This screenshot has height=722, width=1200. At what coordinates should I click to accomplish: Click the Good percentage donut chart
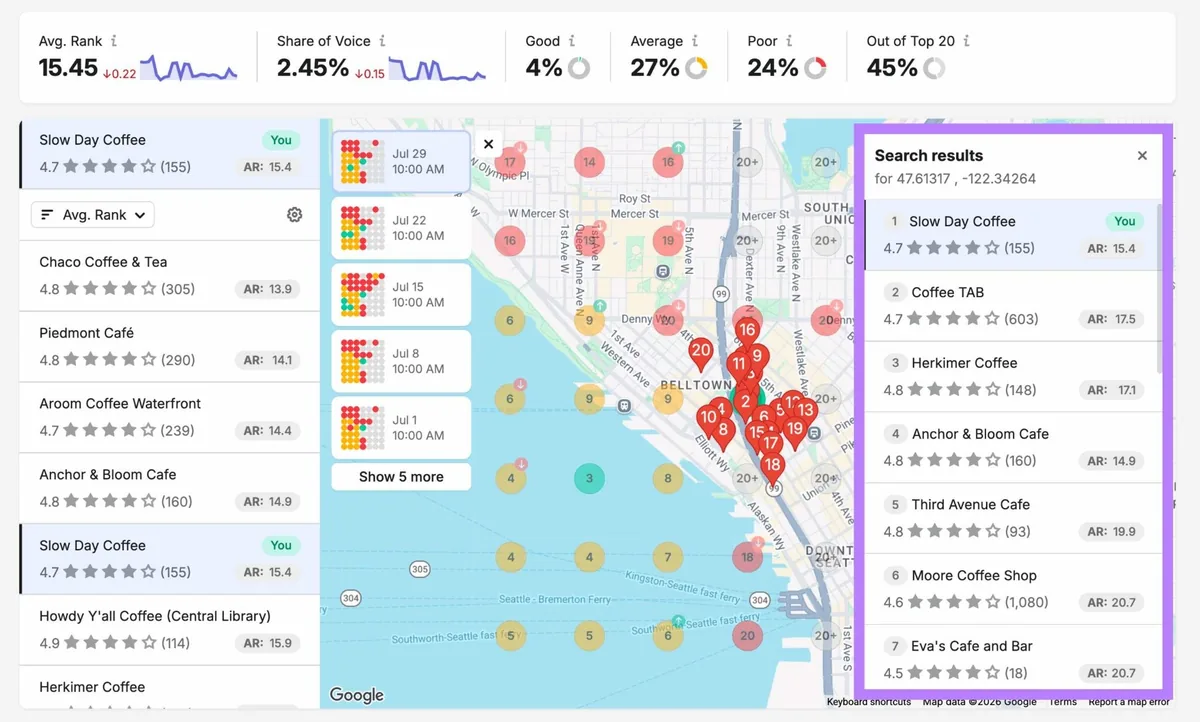coord(578,68)
